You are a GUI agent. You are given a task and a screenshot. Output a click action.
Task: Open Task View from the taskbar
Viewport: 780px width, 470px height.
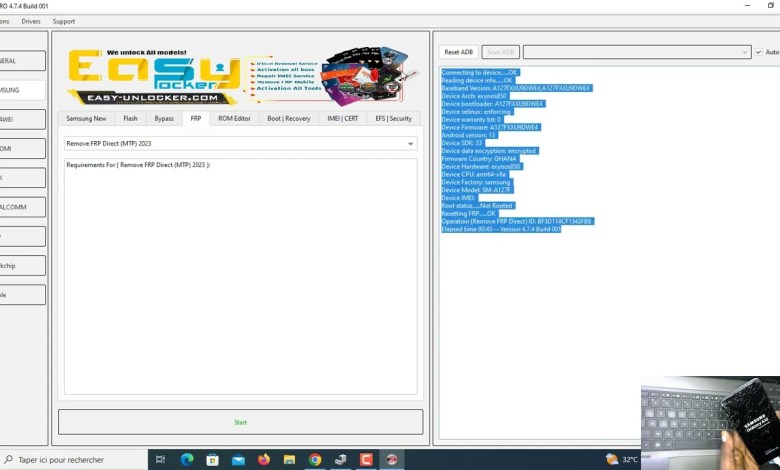(160, 460)
